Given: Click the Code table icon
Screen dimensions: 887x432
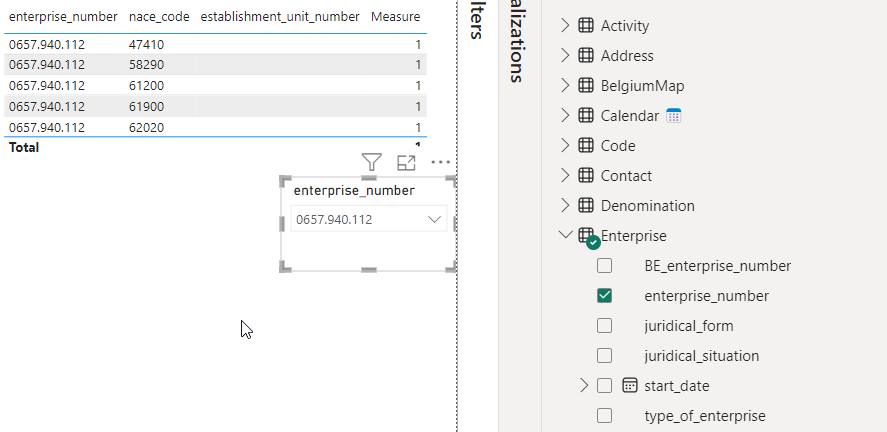Looking at the screenshot, I should pos(585,145).
